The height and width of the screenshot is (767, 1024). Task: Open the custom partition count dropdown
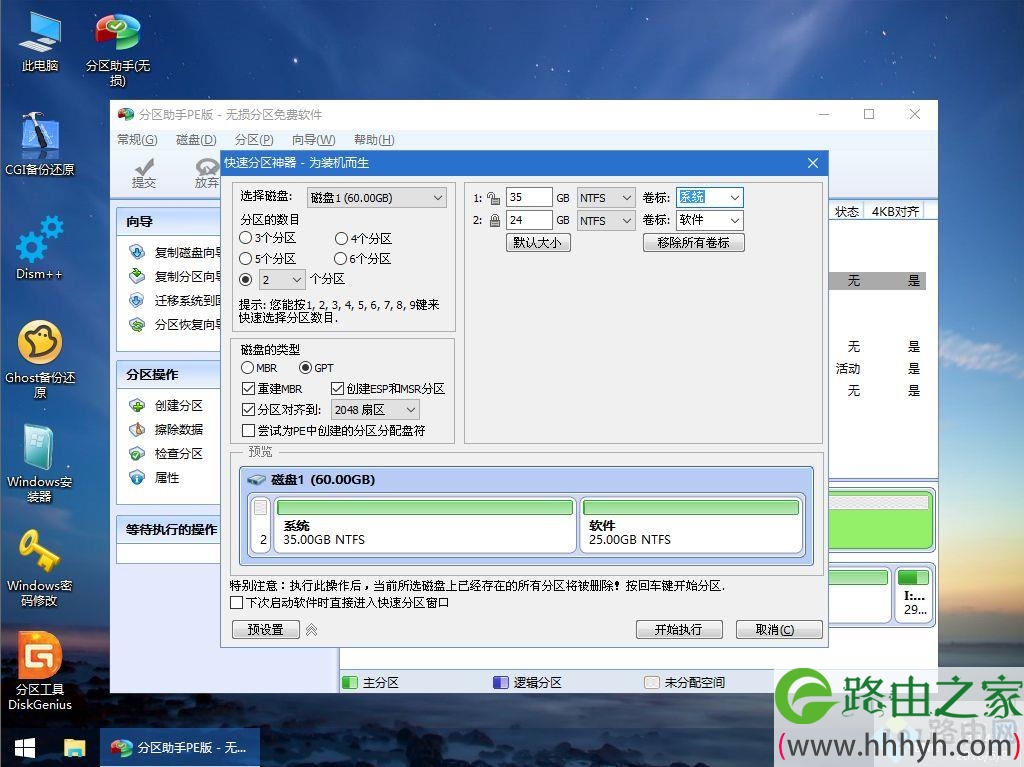click(x=282, y=280)
